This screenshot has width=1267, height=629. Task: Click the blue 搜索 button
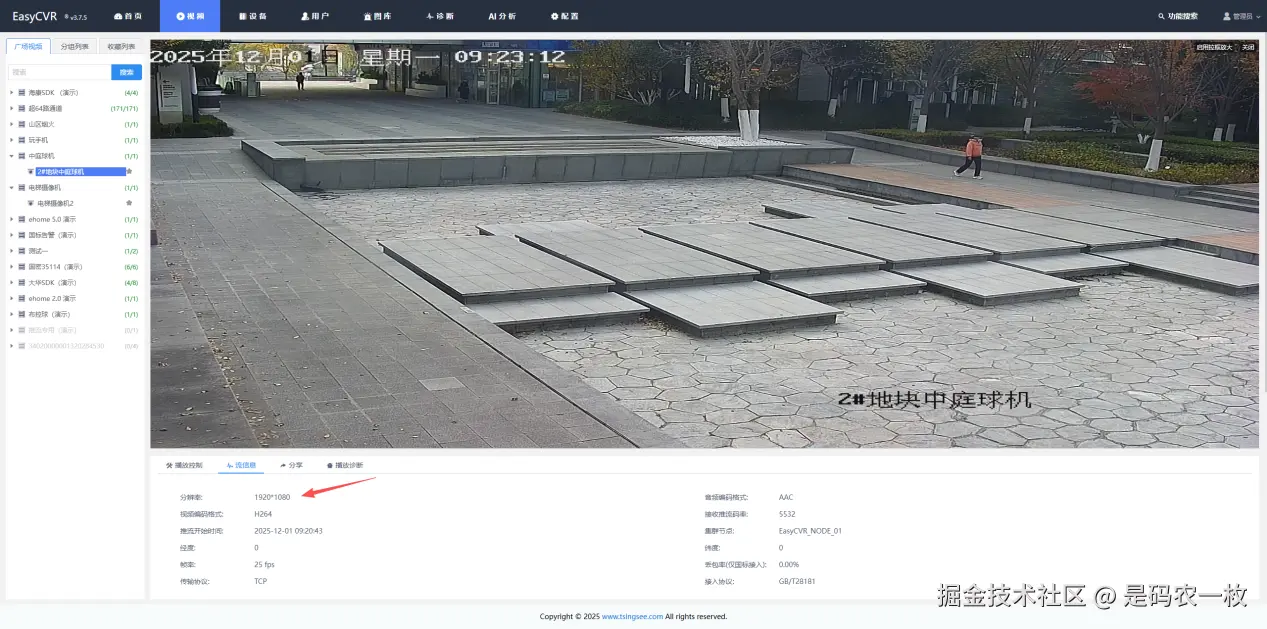pos(127,72)
